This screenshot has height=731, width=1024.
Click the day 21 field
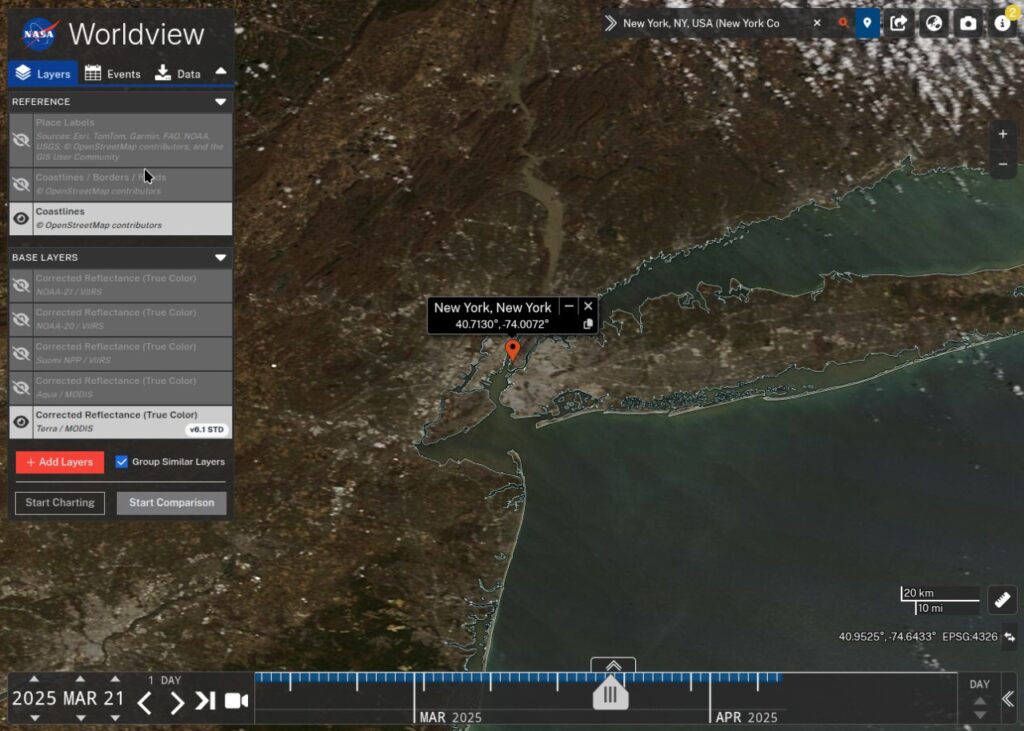point(114,698)
